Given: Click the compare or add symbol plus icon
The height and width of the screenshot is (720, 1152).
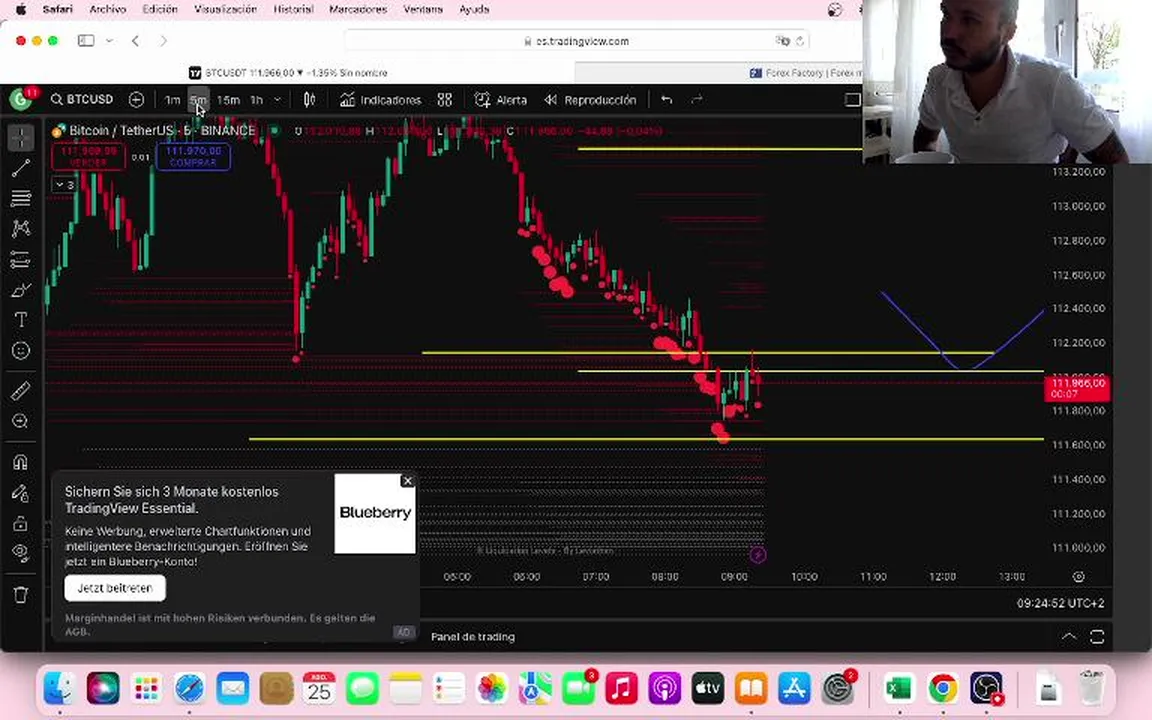Looking at the screenshot, I should 136,99.
